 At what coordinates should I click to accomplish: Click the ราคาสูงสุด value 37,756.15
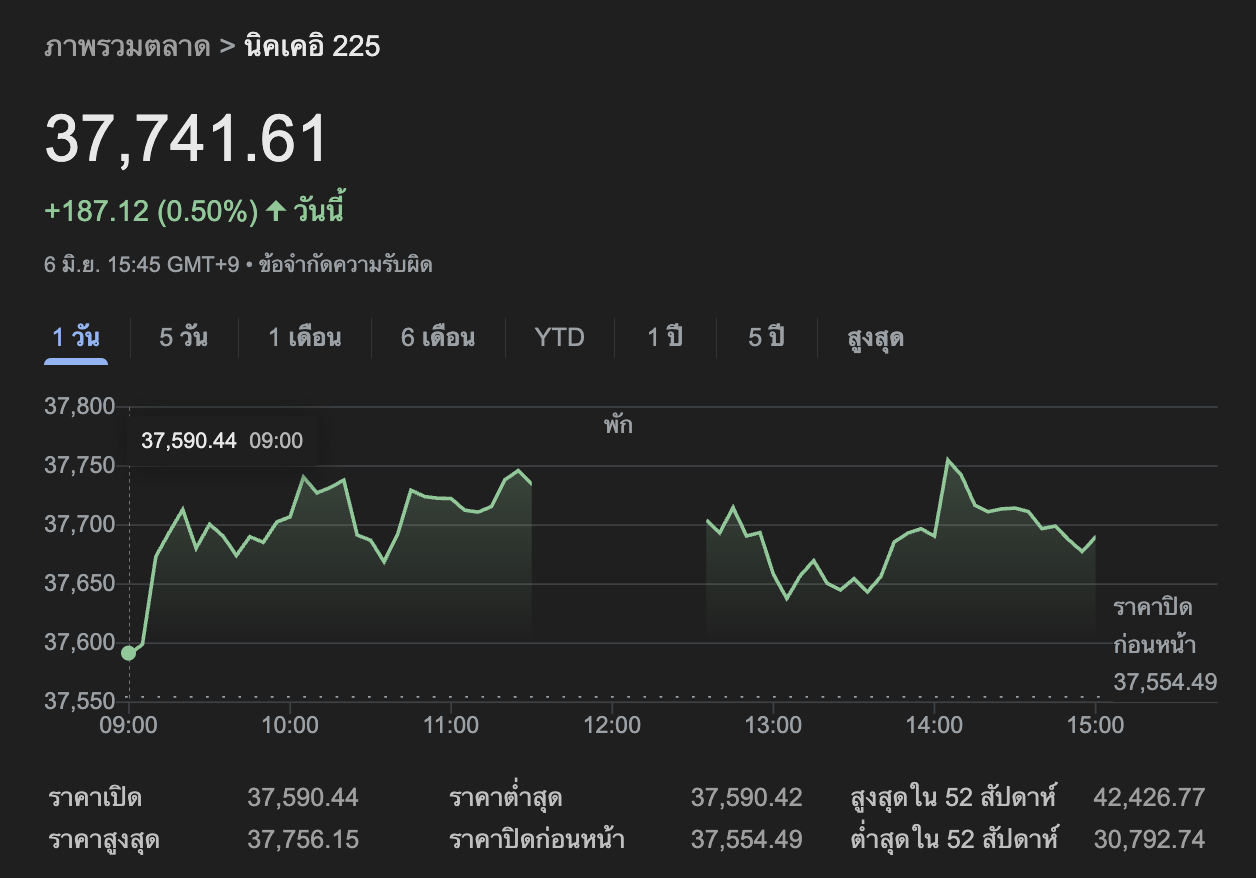[x=303, y=839]
